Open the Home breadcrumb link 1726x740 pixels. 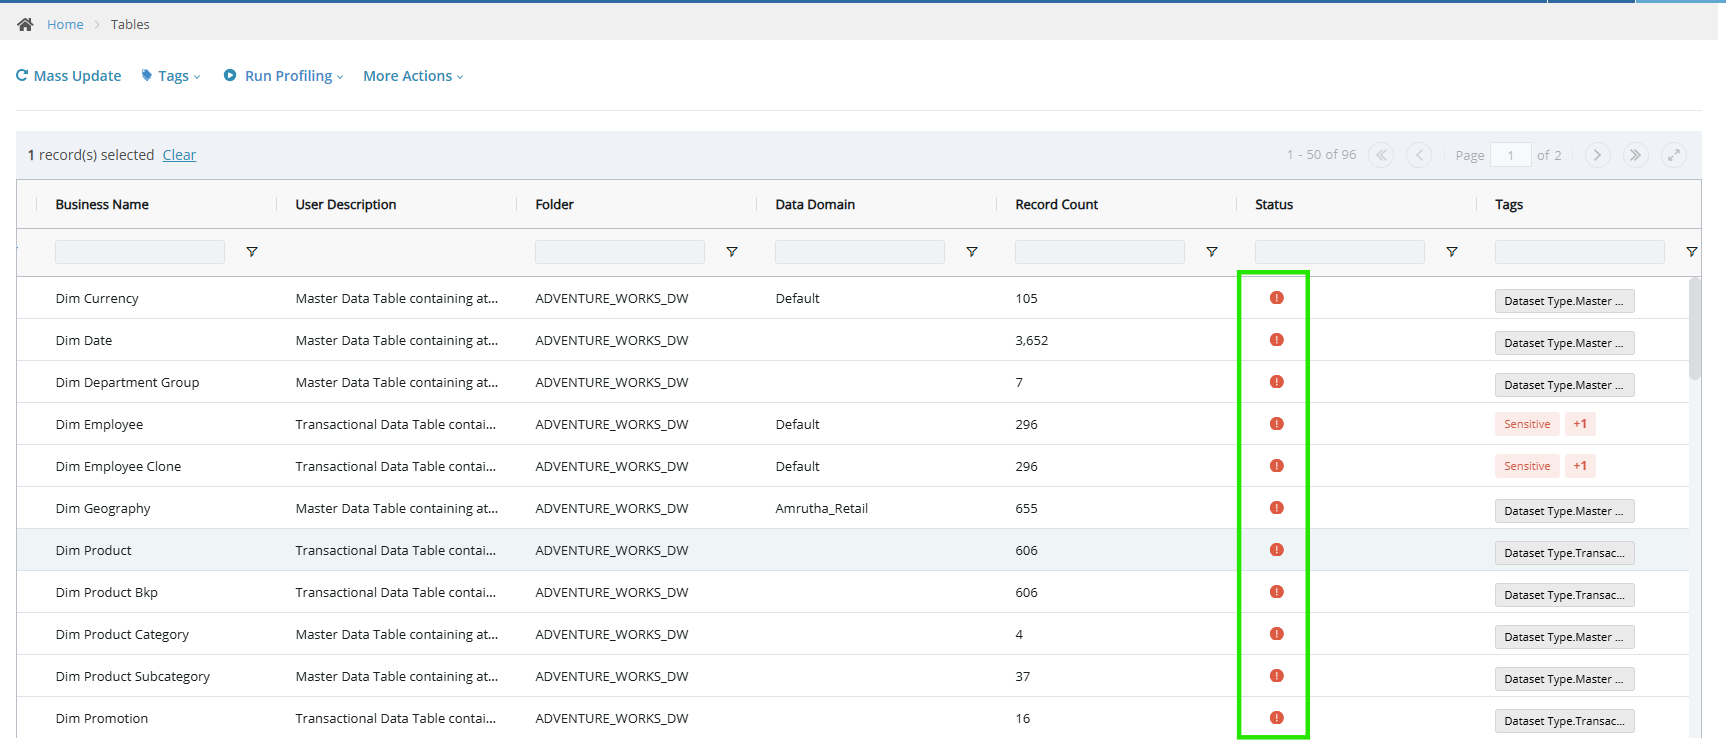(65, 24)
